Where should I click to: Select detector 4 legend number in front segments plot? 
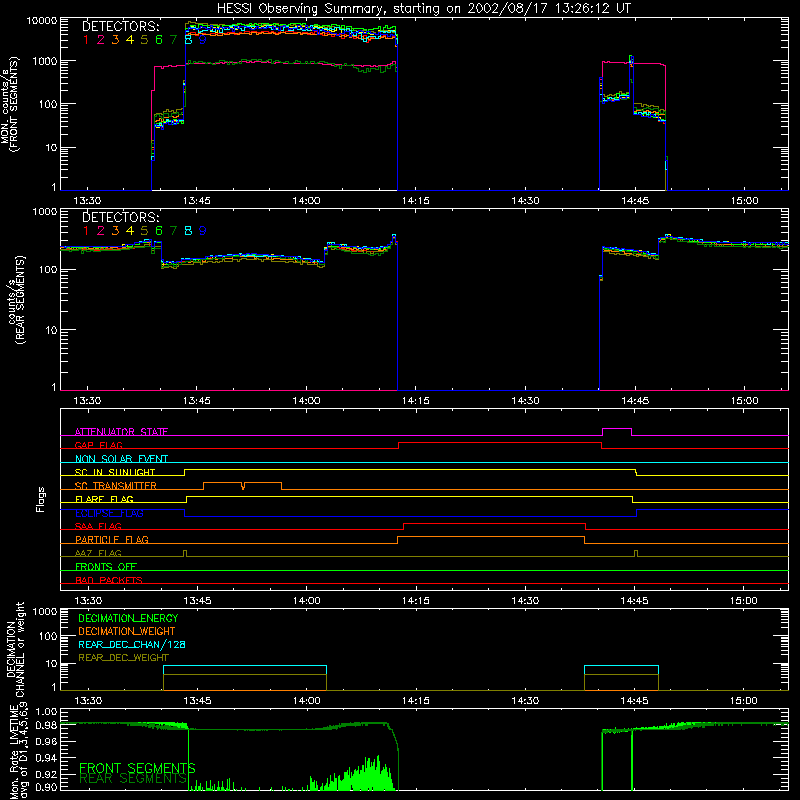point(130,40)
